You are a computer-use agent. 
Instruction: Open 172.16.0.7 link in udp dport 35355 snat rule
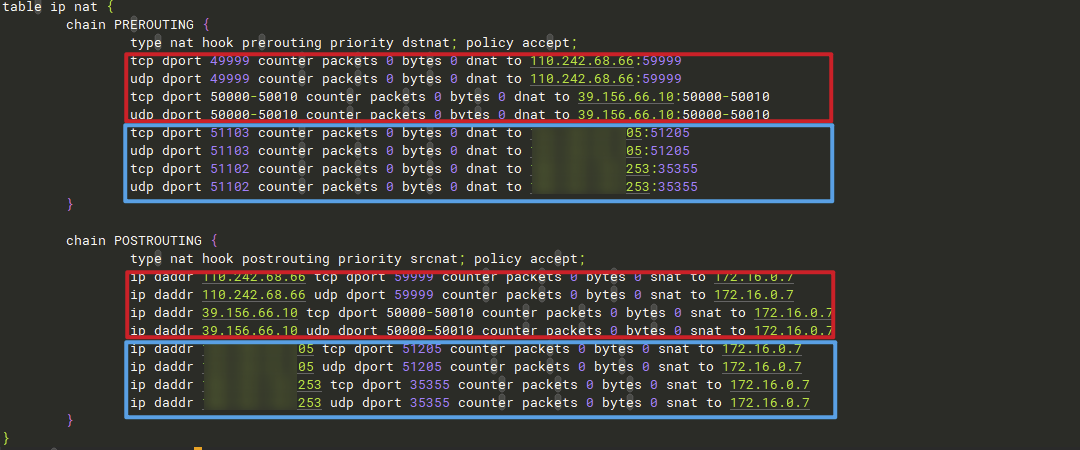pyautogui.click(x=769, y=403)
